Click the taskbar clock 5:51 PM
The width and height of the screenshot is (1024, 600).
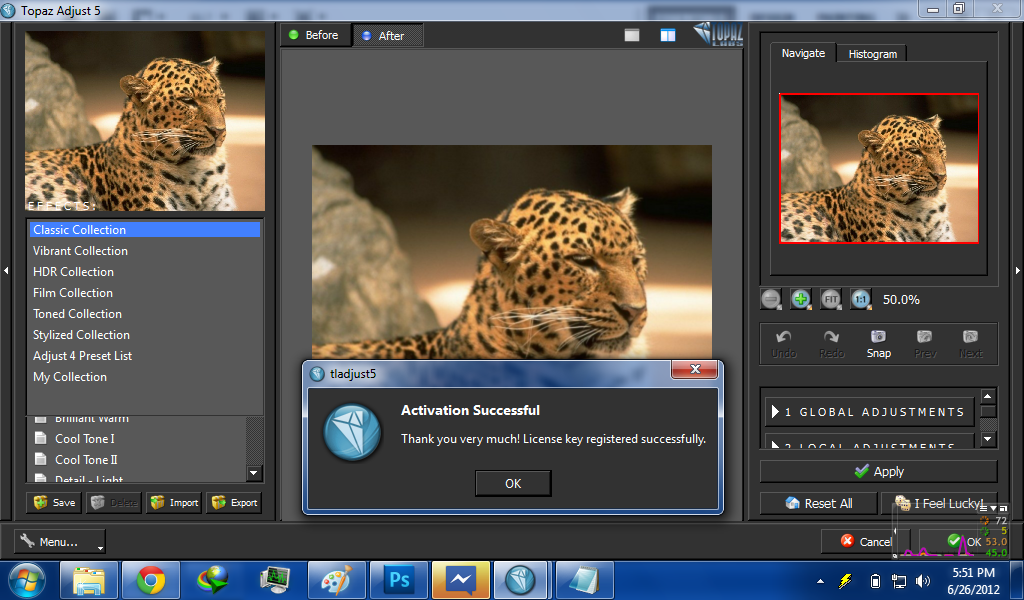pos(973,573)
